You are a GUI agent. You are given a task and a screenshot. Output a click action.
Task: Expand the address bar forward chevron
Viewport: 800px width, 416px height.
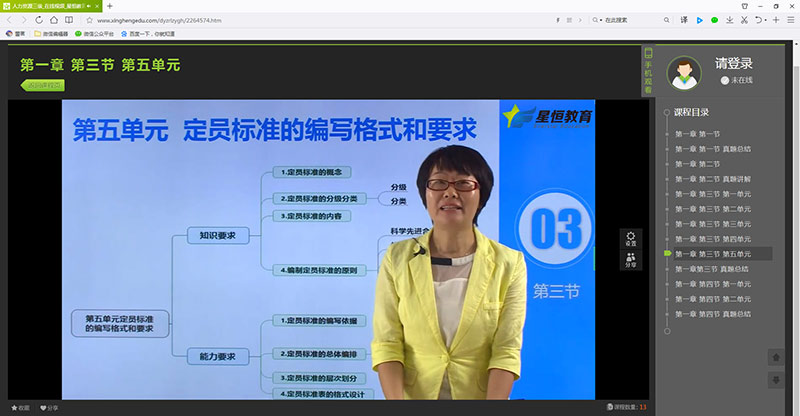tap(580, 20)
